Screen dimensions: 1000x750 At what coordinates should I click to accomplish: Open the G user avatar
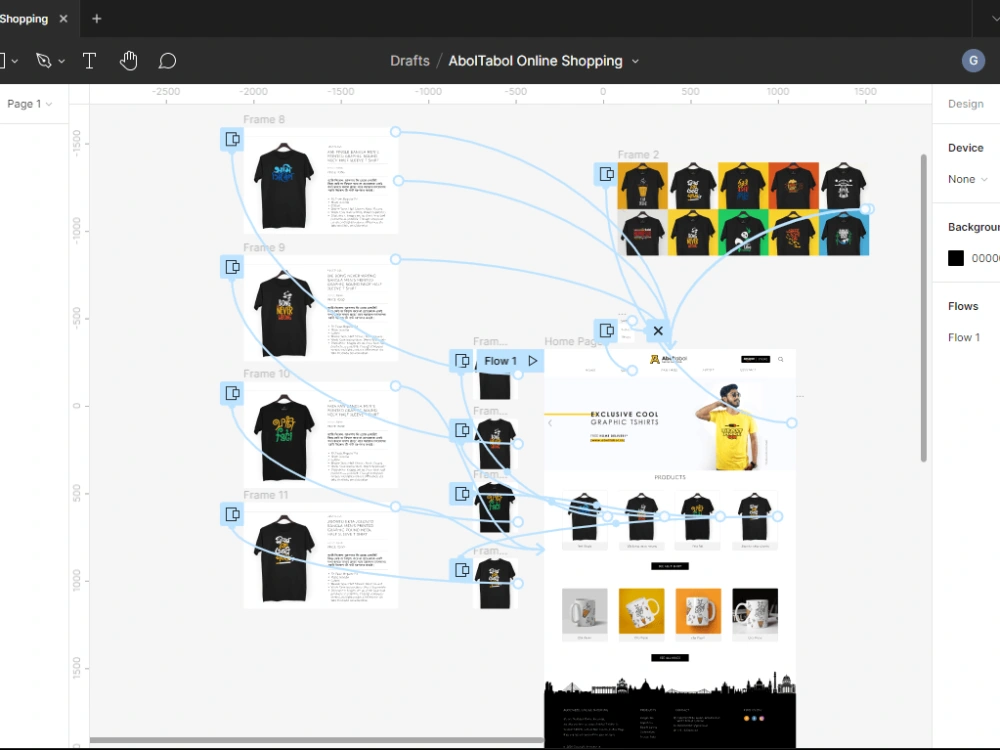(973, 61)
